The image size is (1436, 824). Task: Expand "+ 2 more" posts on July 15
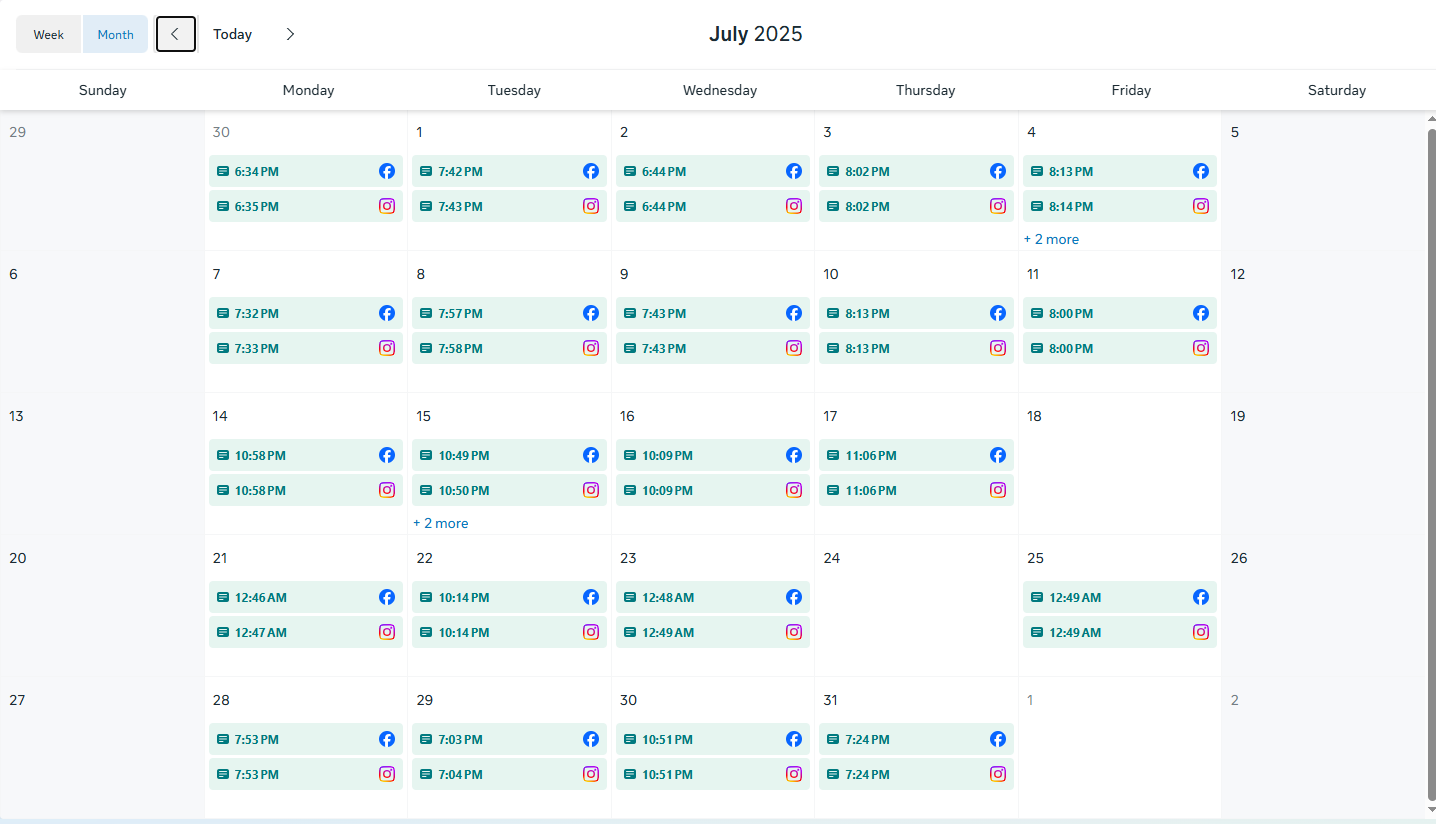441,523
